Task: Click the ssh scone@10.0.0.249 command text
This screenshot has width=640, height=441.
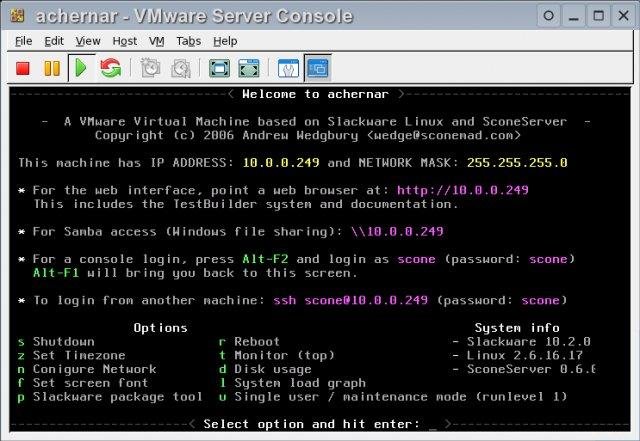Action: [x=351, y=301]
